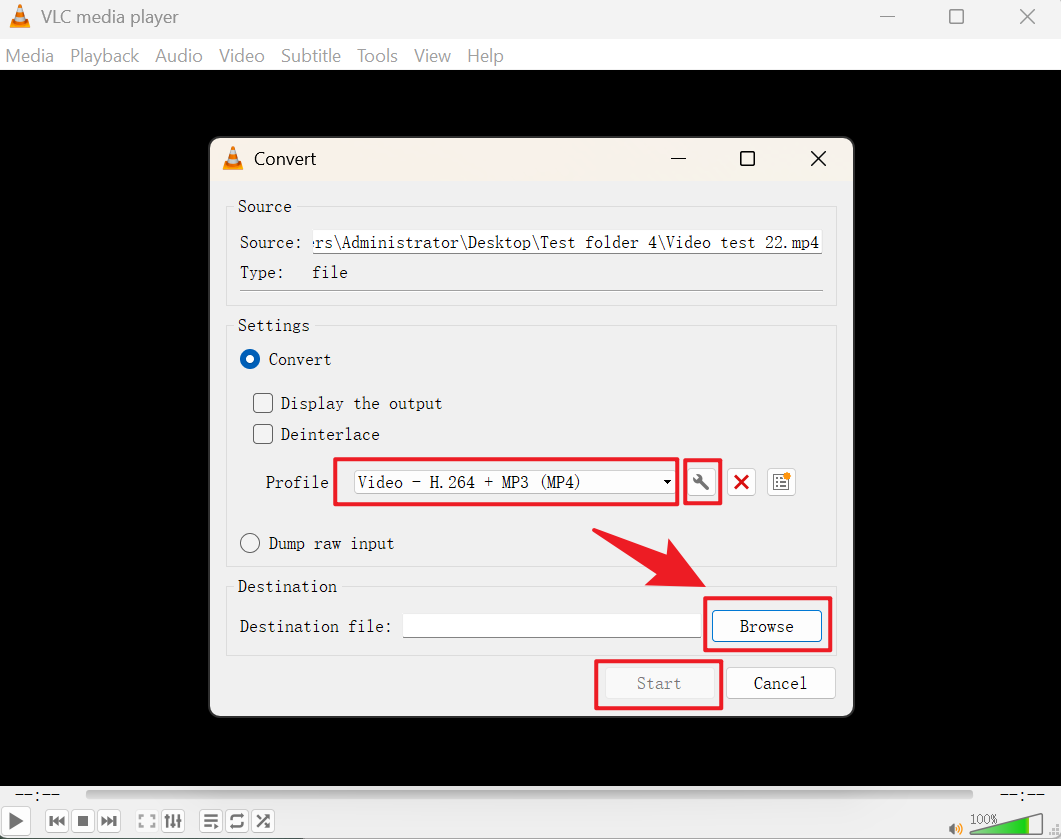Minimize the Convert dialog
Screen dimensions: 1061x839
point(678,158)
